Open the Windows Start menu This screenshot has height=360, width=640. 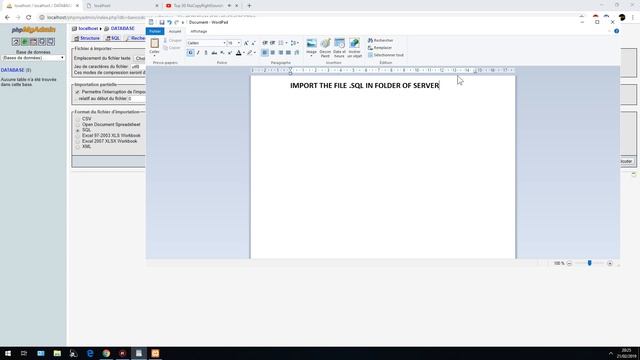[8, 353]
